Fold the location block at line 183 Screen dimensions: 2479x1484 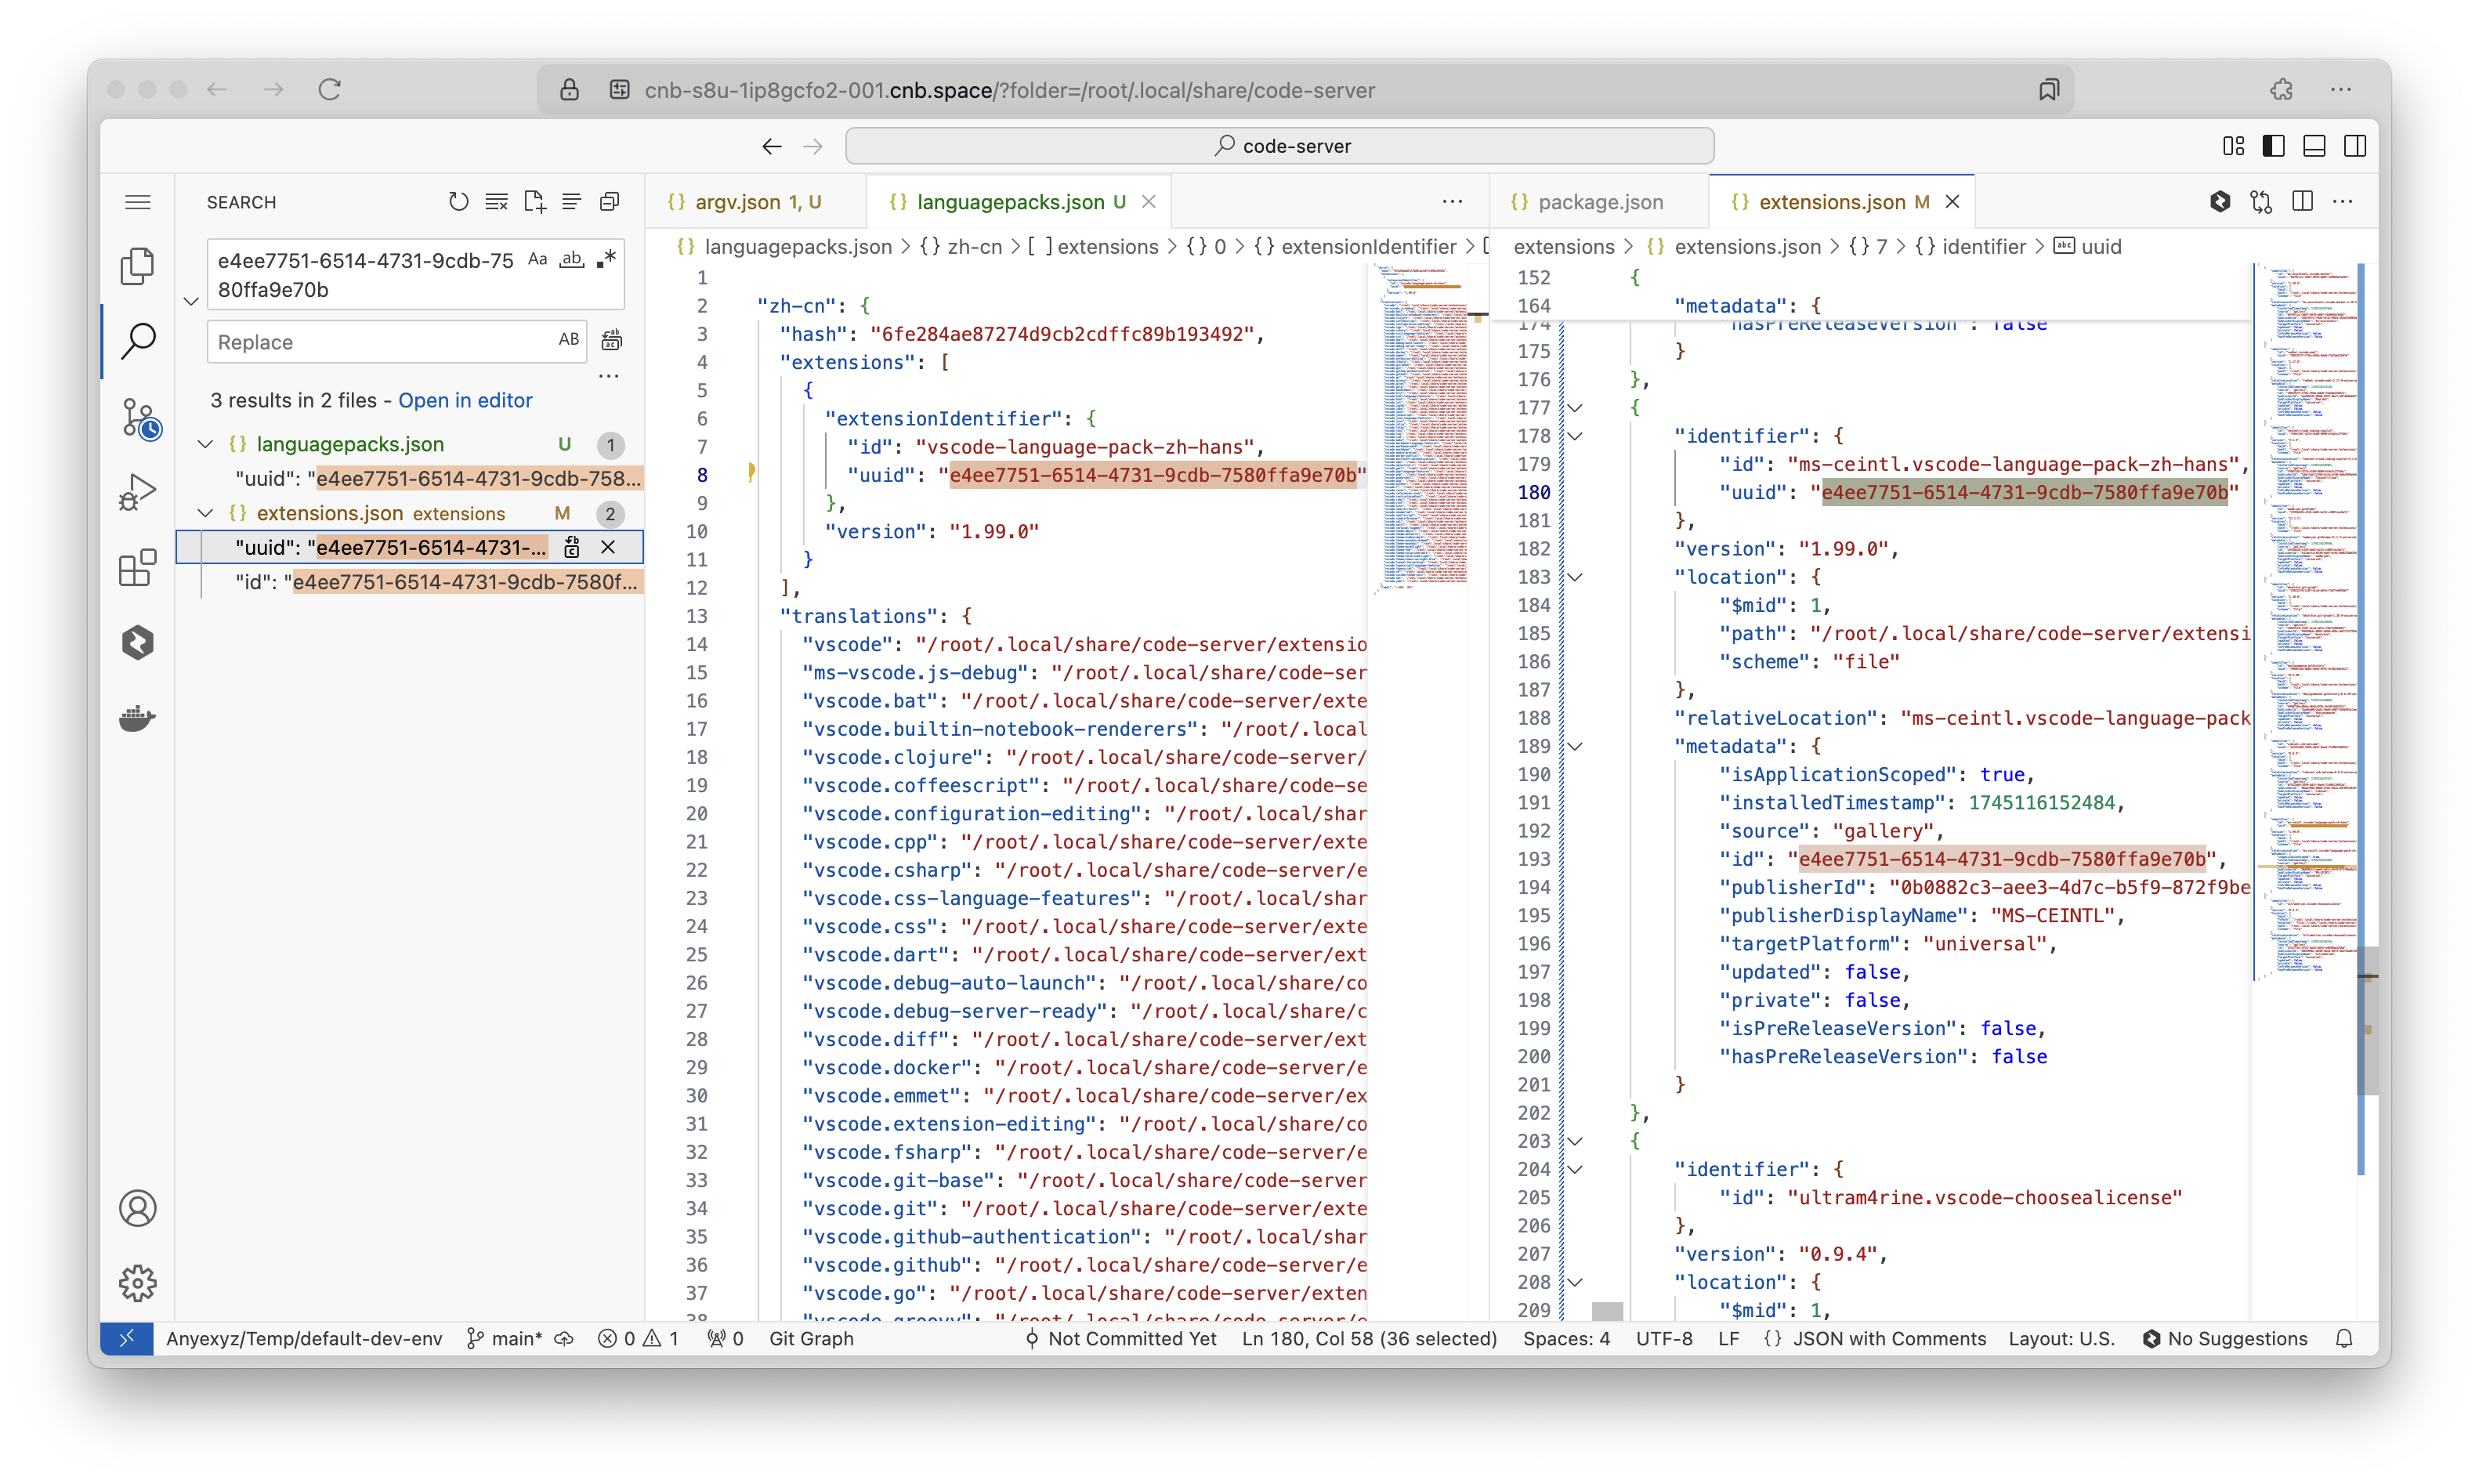pyautogui.click(x=1575, y=577)
